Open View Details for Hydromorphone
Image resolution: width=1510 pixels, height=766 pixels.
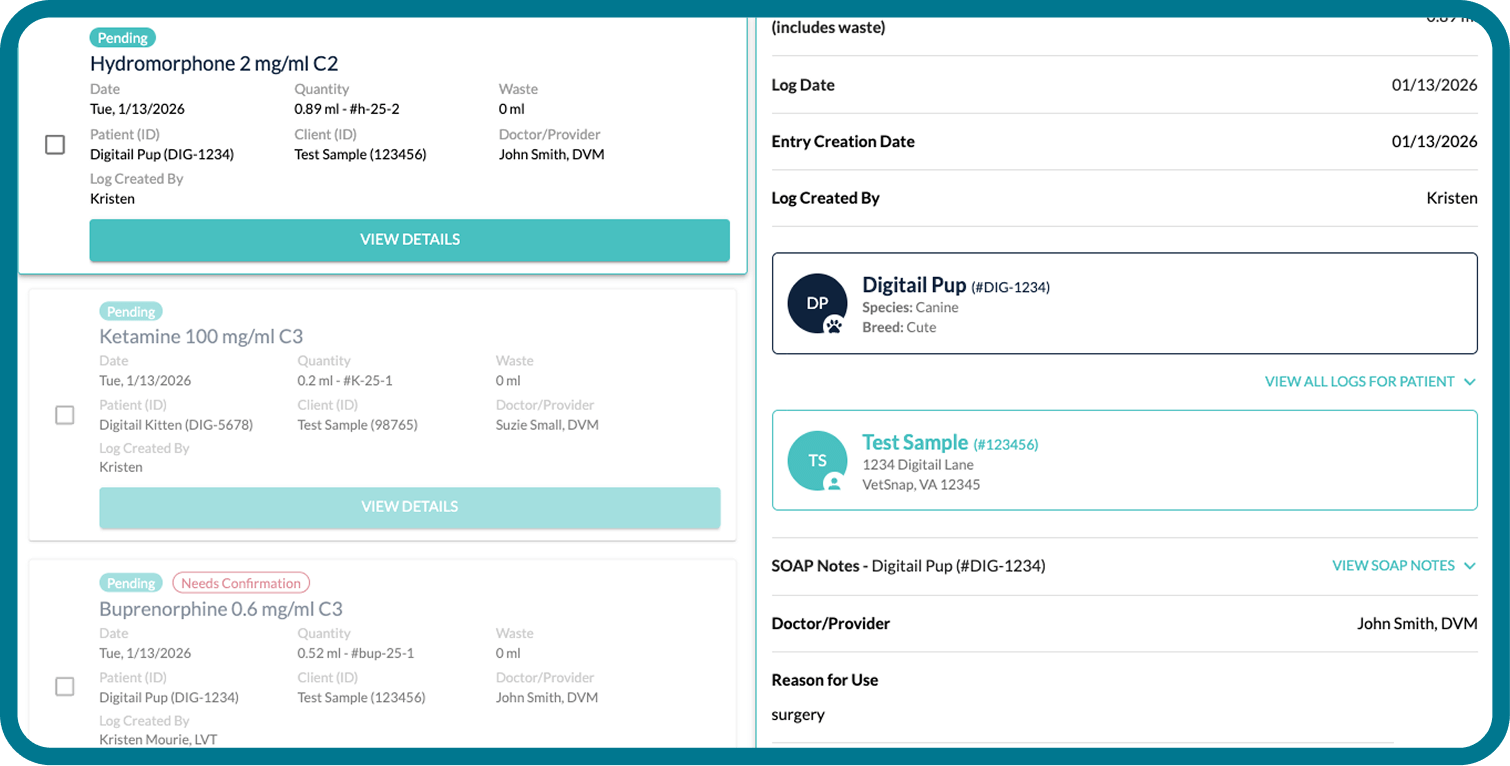[x=409, y=240]
